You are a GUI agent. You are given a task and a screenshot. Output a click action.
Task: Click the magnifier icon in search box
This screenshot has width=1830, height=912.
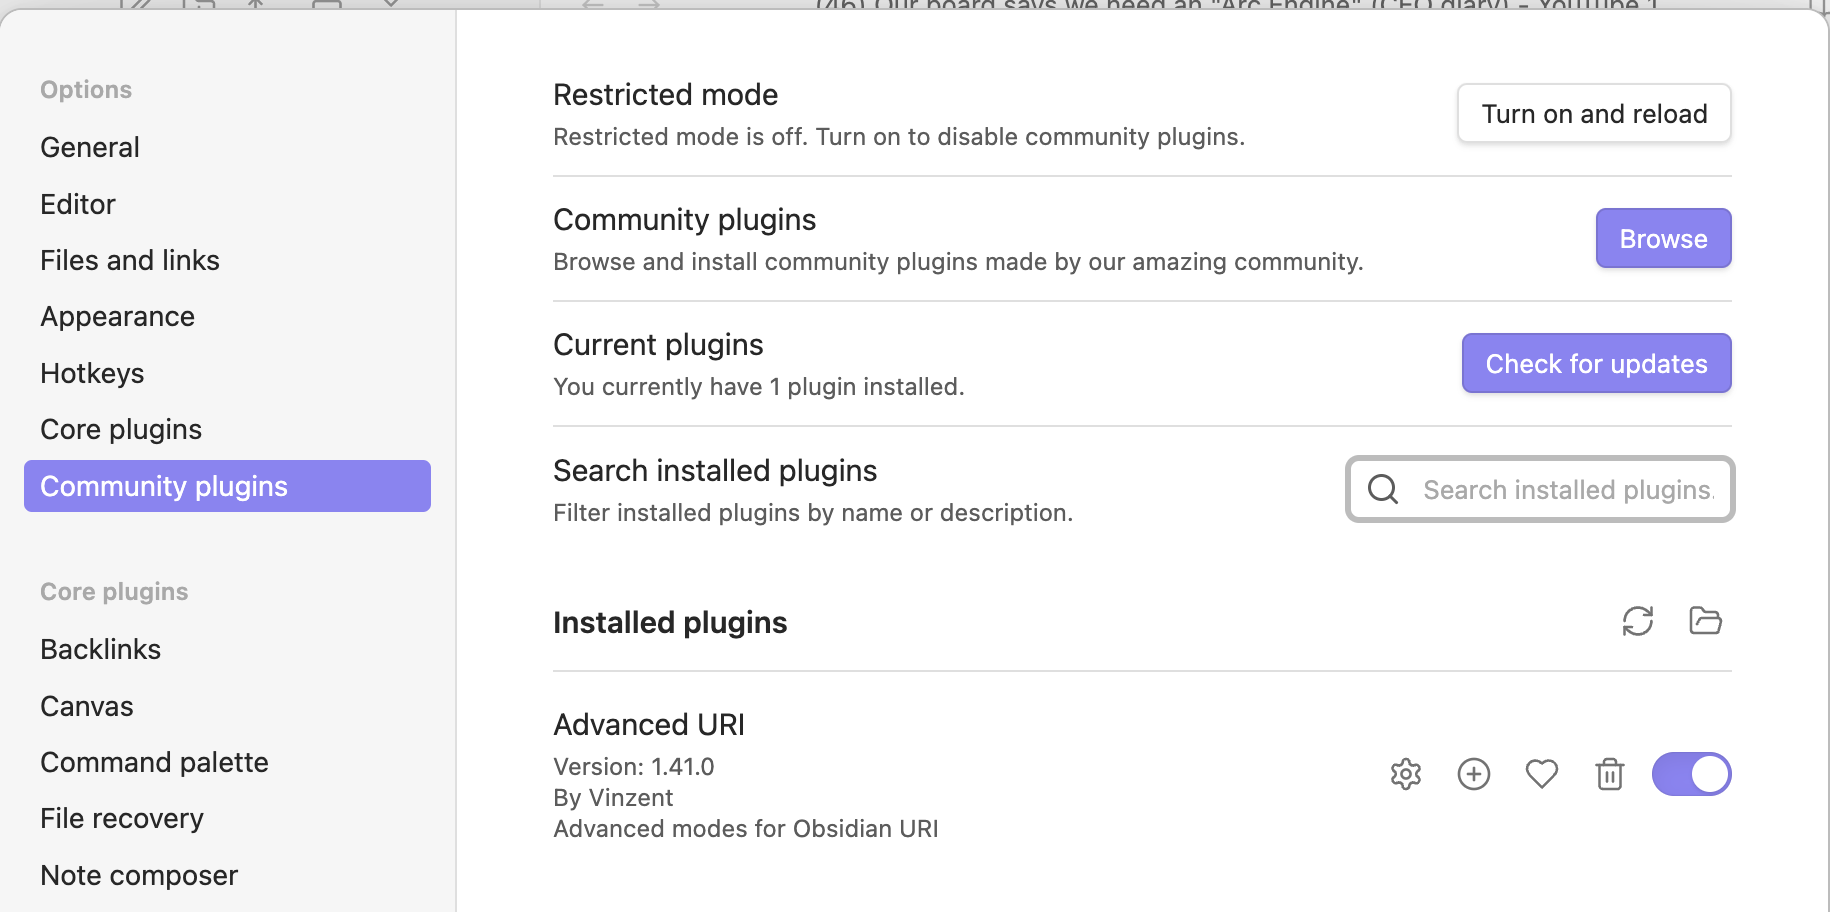point(1383,489)
